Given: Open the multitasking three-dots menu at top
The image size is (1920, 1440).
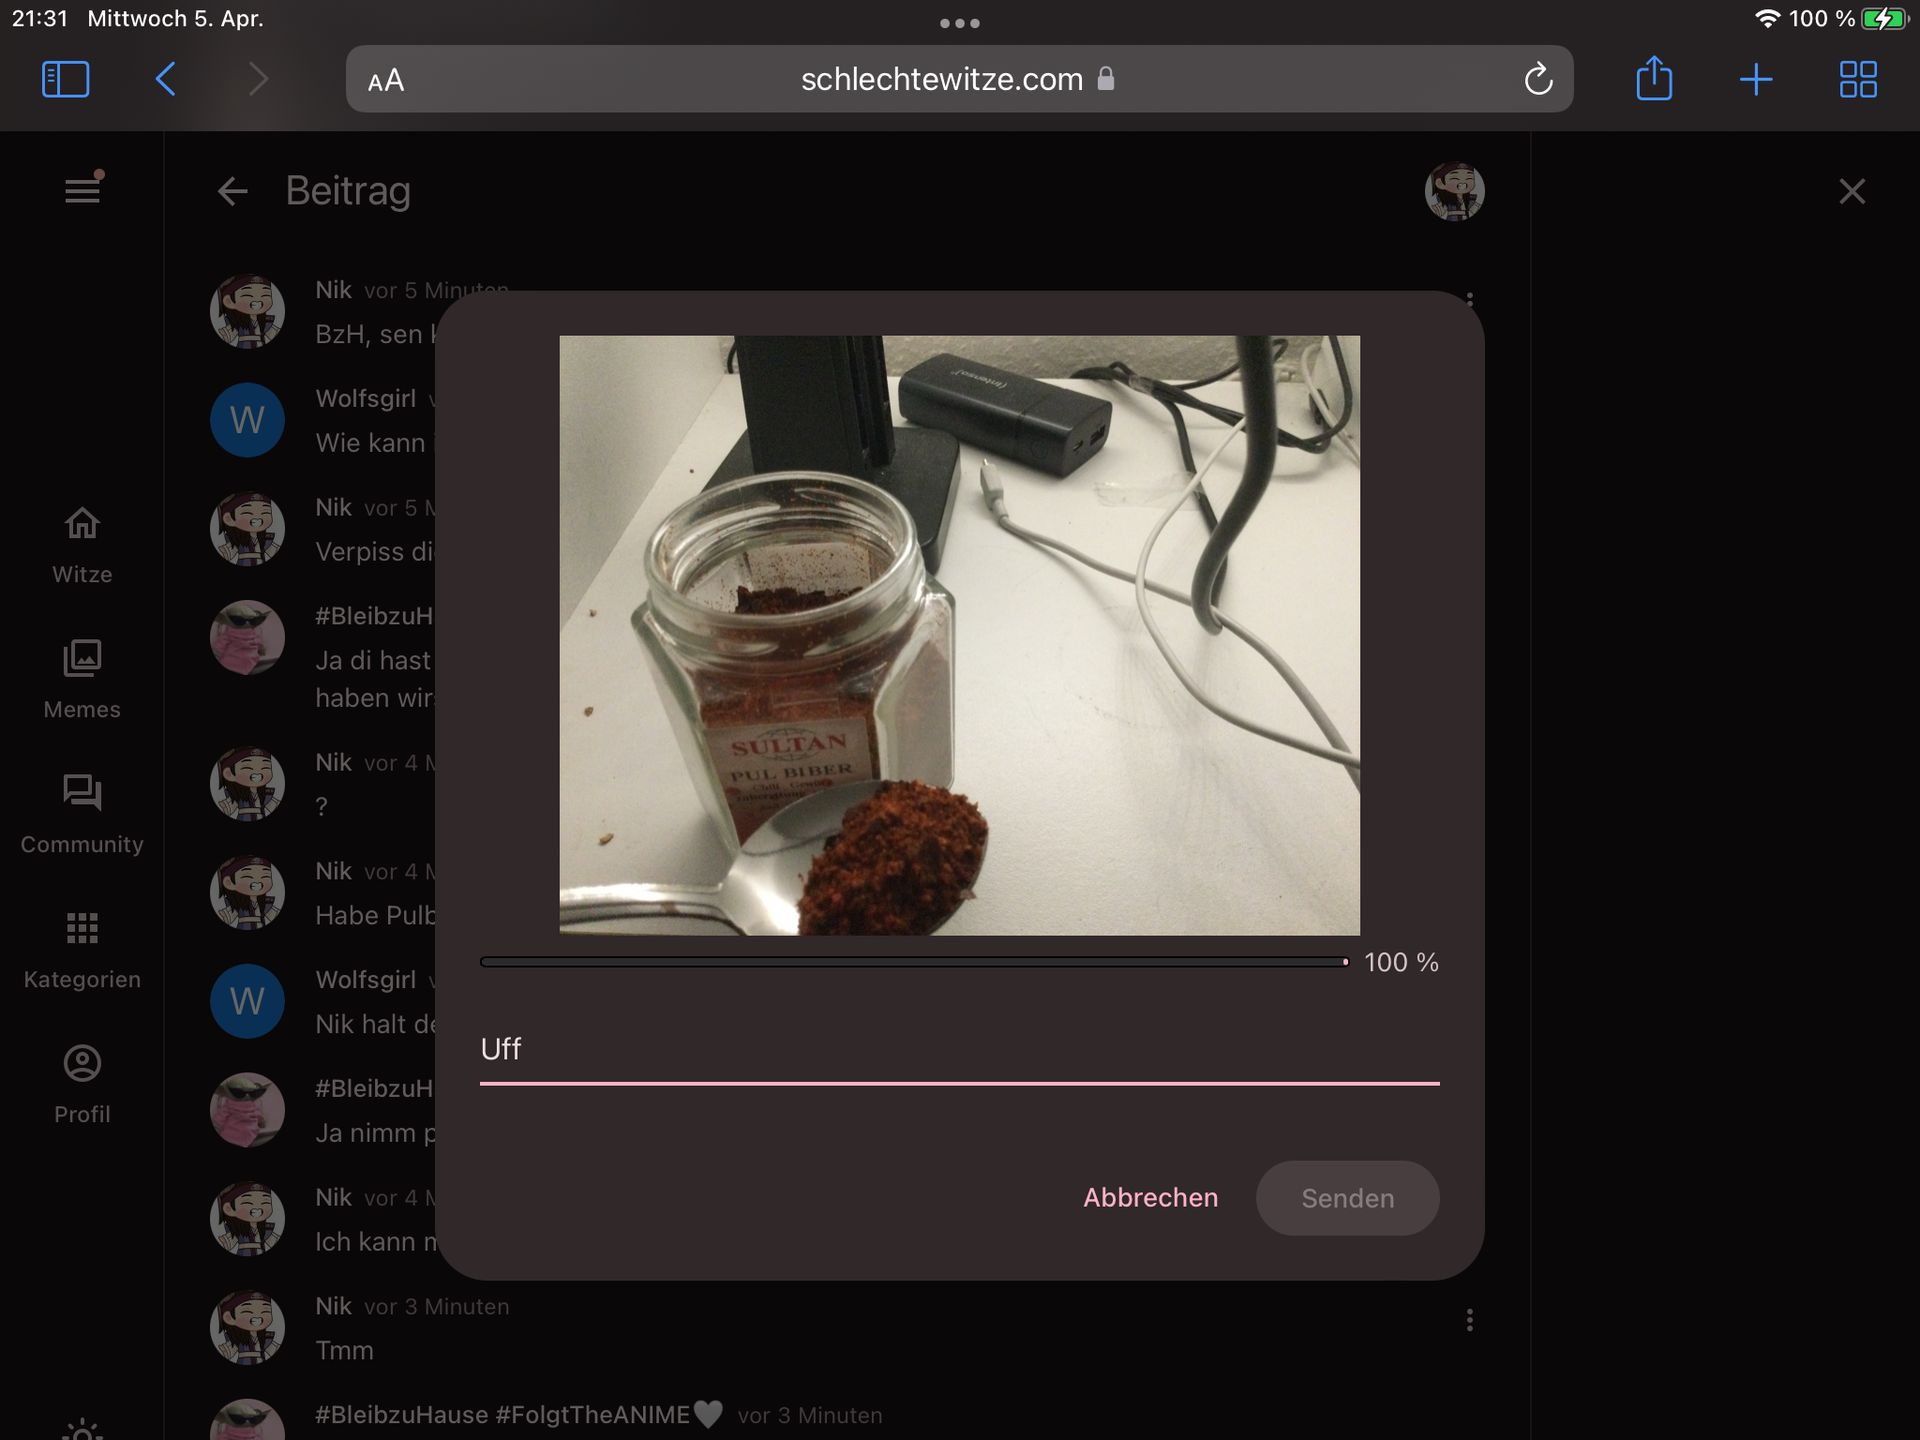Looking at the screenshot, I should click(959, 23).
